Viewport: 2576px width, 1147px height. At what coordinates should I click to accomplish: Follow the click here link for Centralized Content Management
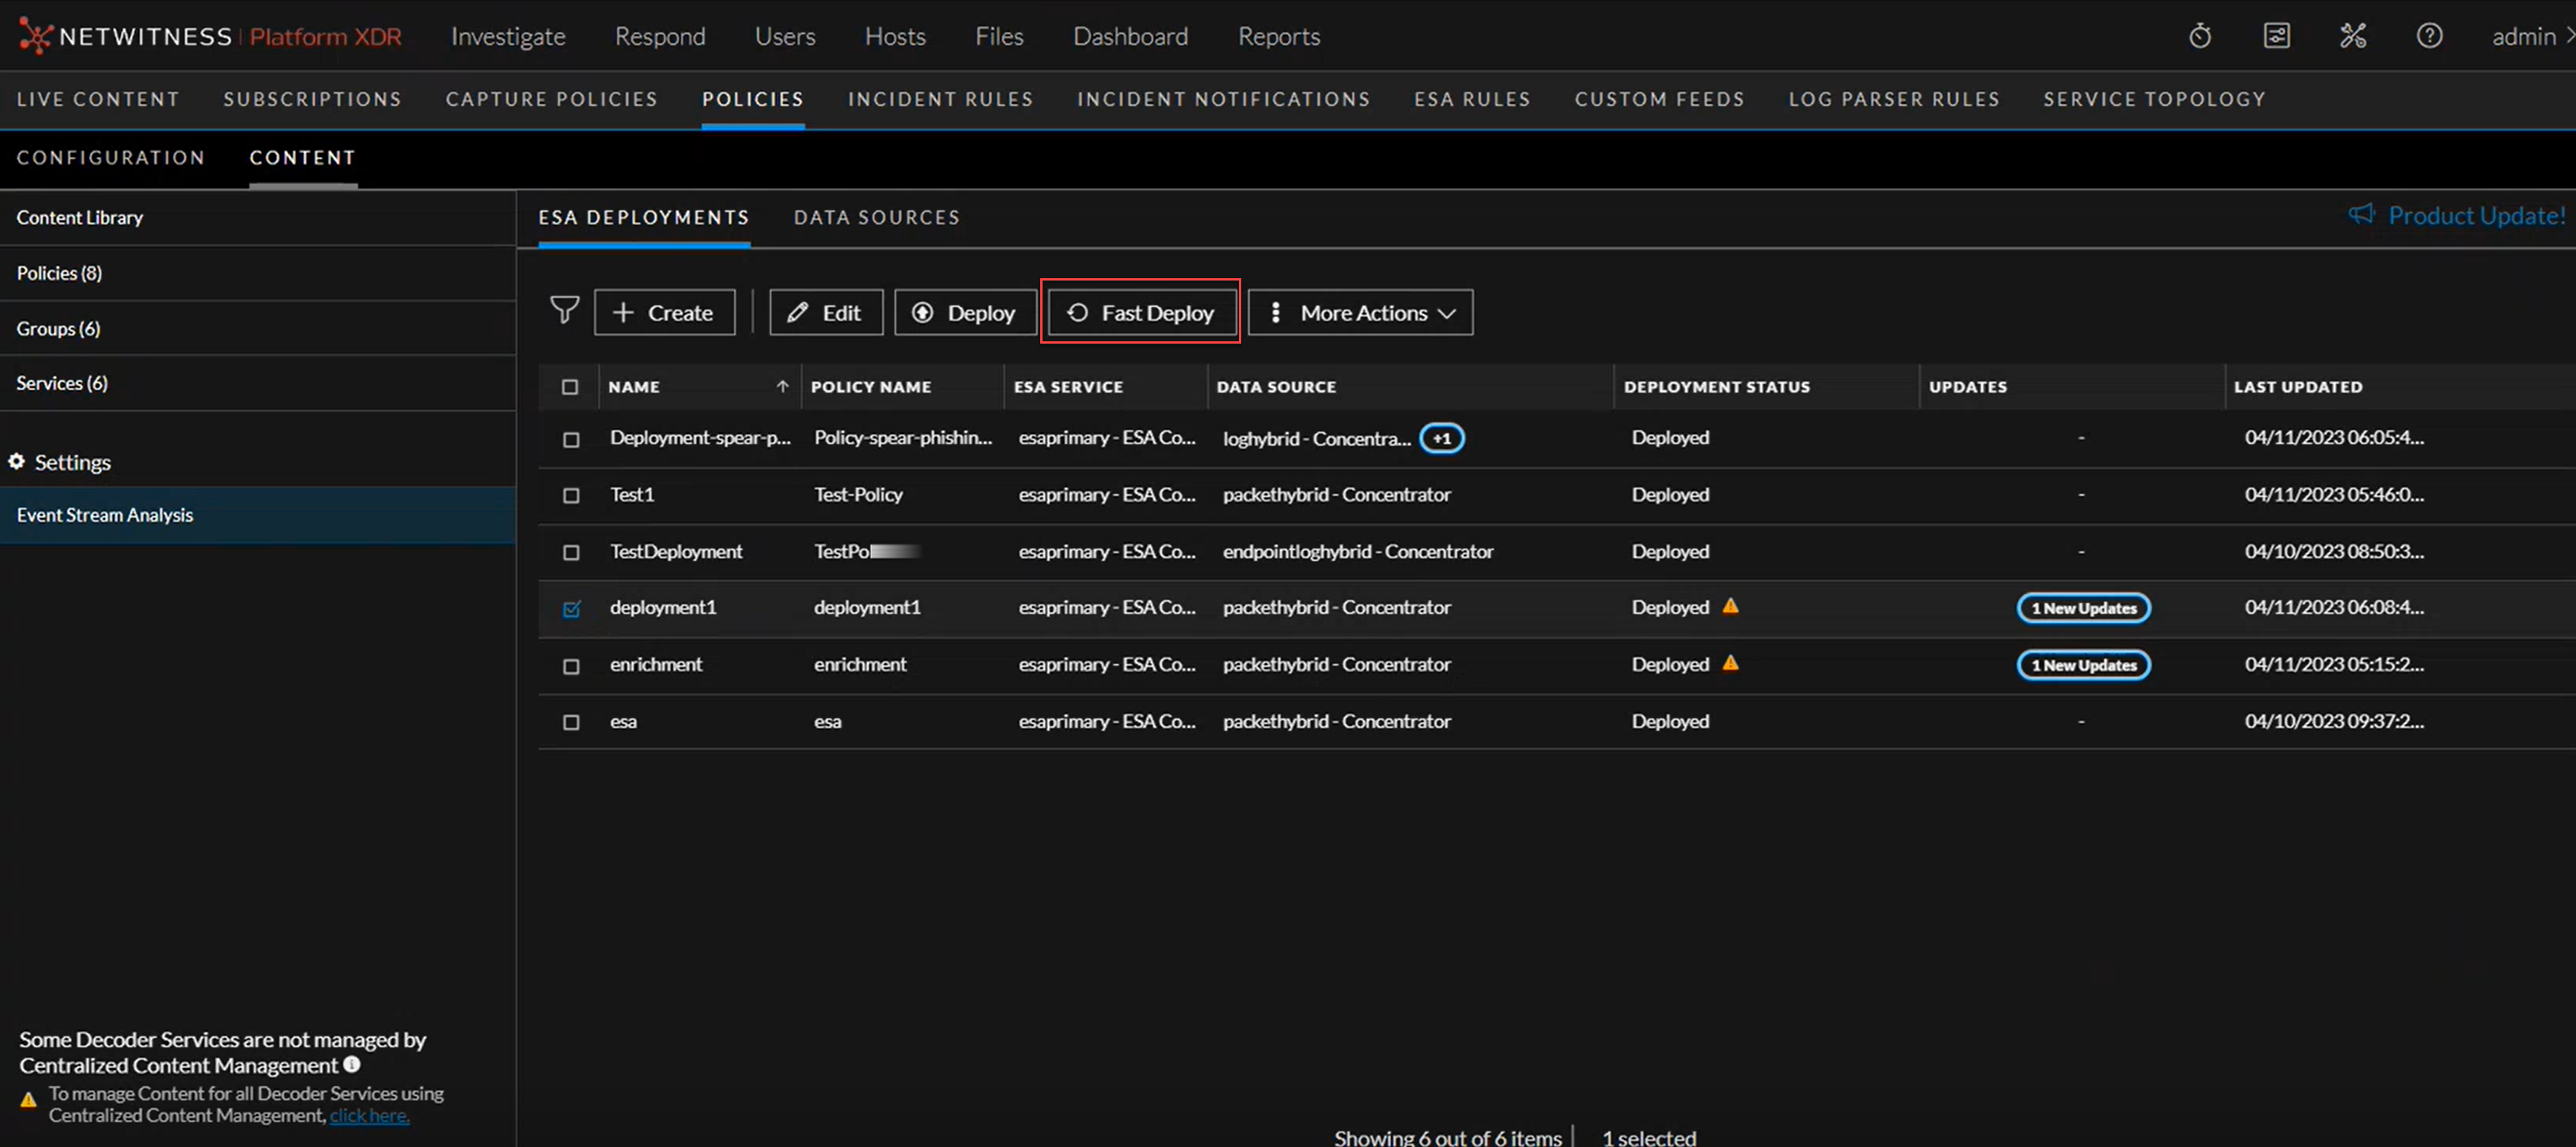point(368,1115)
